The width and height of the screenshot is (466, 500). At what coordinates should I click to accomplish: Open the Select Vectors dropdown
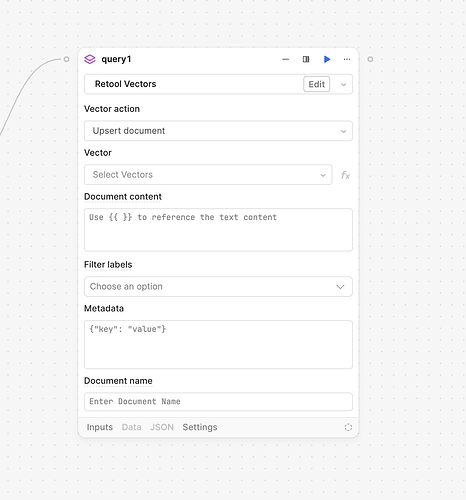coord(208,175)
